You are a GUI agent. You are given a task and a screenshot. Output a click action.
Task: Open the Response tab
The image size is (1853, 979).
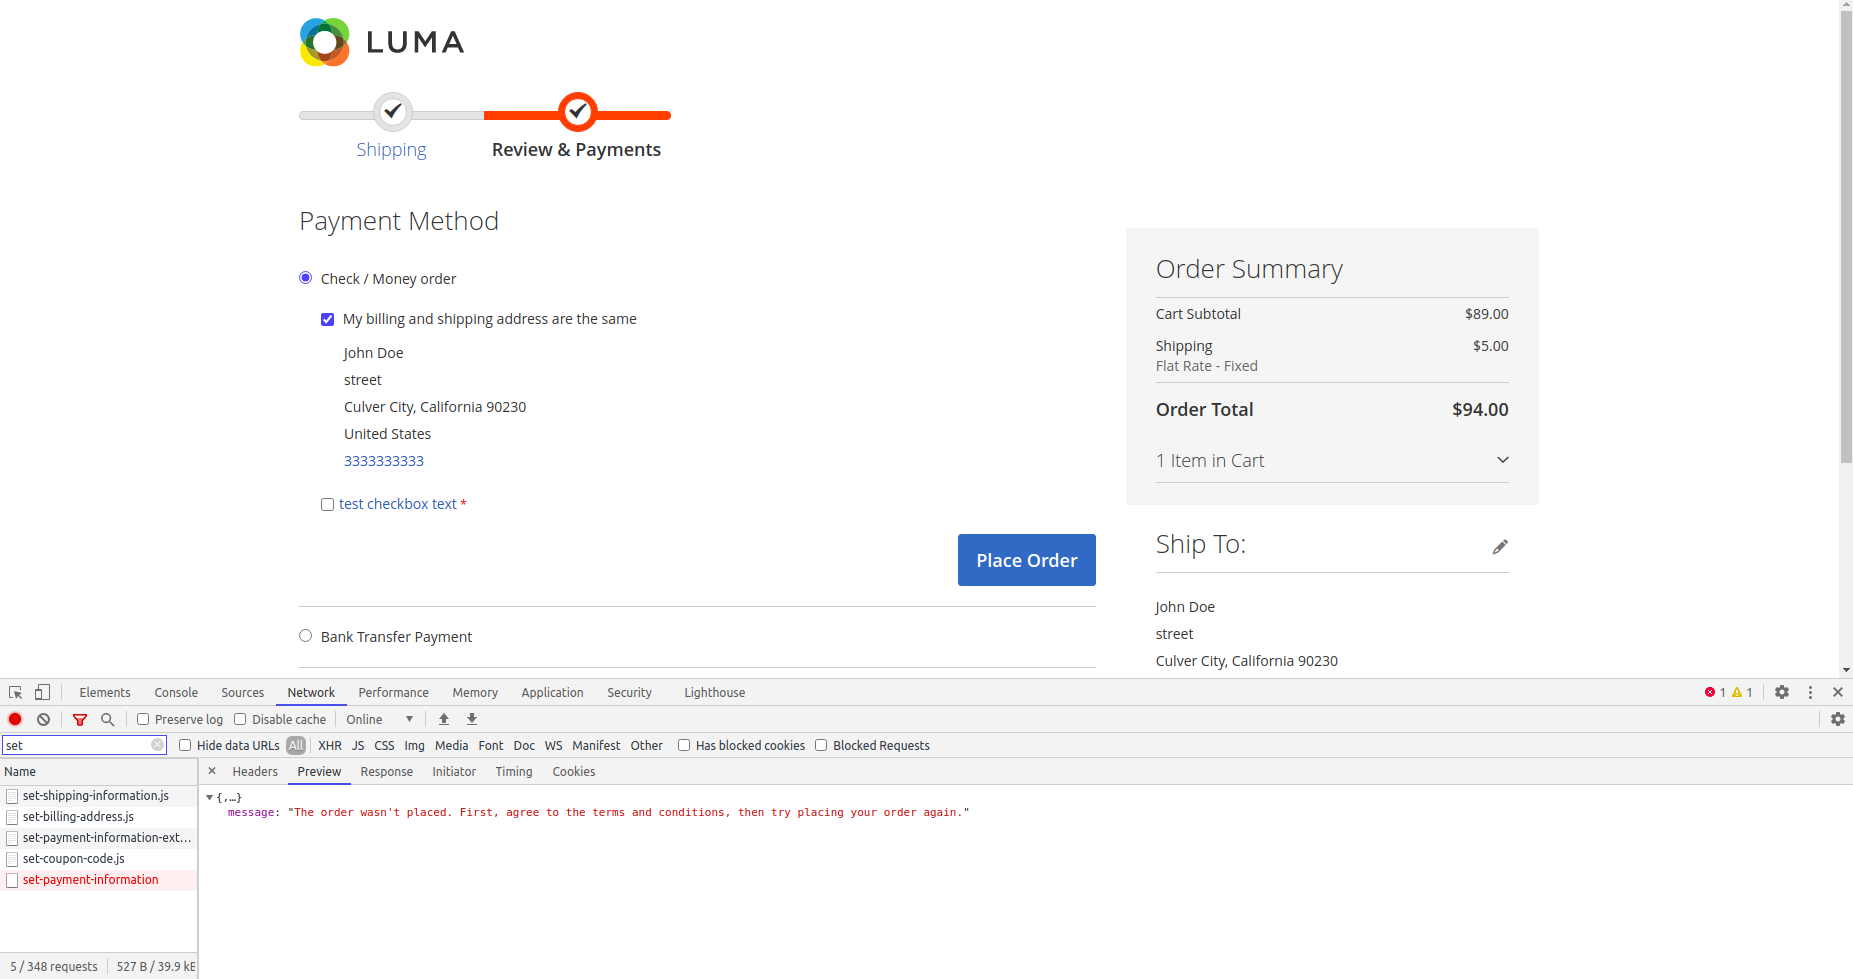click(386, 771)
